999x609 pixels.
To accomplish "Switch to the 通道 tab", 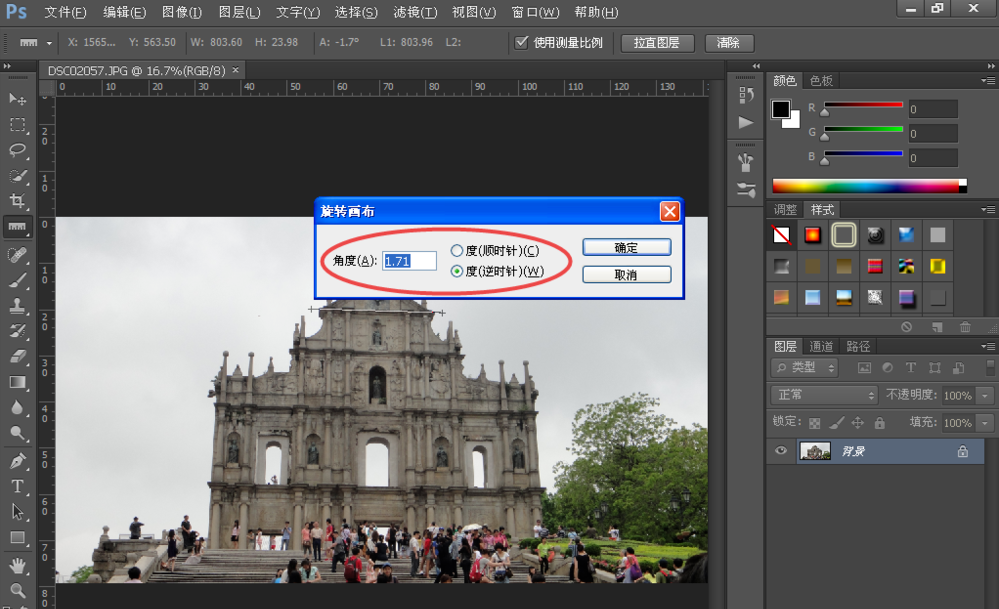I will pos(821,346).
